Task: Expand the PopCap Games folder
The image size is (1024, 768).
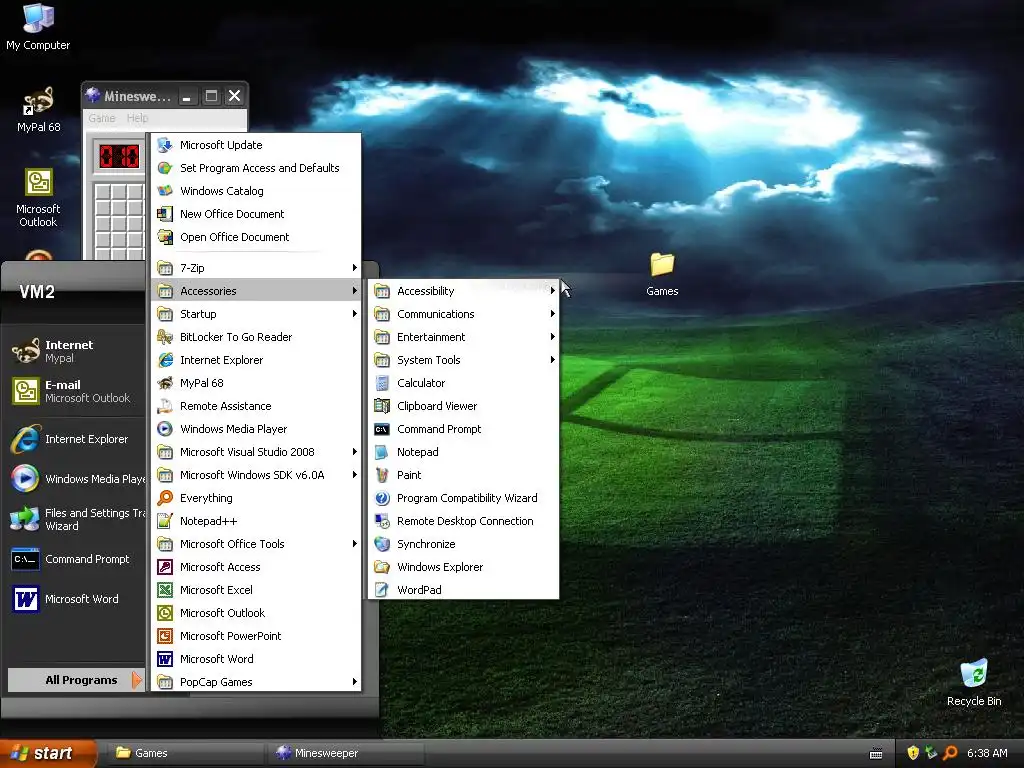Action: [x=256, y=682]
